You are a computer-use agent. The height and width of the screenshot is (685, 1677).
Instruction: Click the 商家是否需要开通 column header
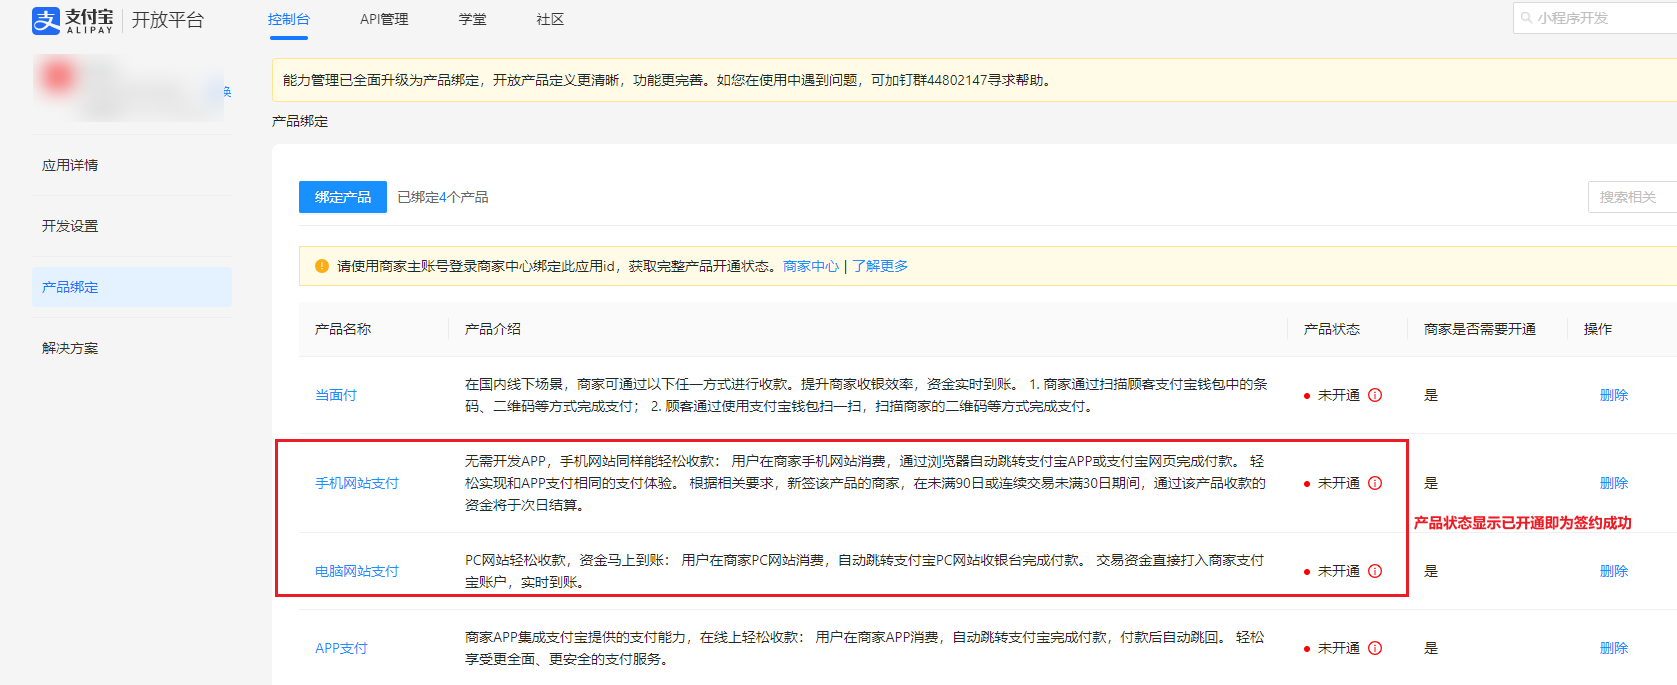pyautogui.click(x=1480, y=329)
